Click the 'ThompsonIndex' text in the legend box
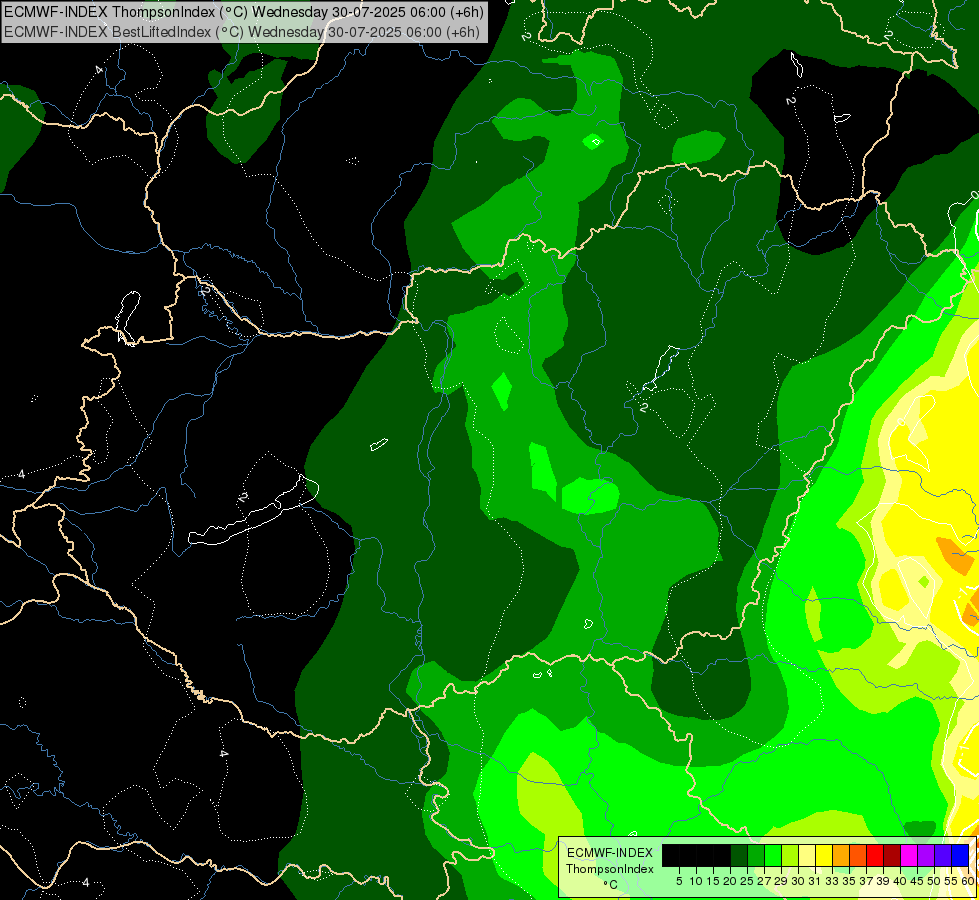Screen dimensions: 979x900 [x=610, y=869]
